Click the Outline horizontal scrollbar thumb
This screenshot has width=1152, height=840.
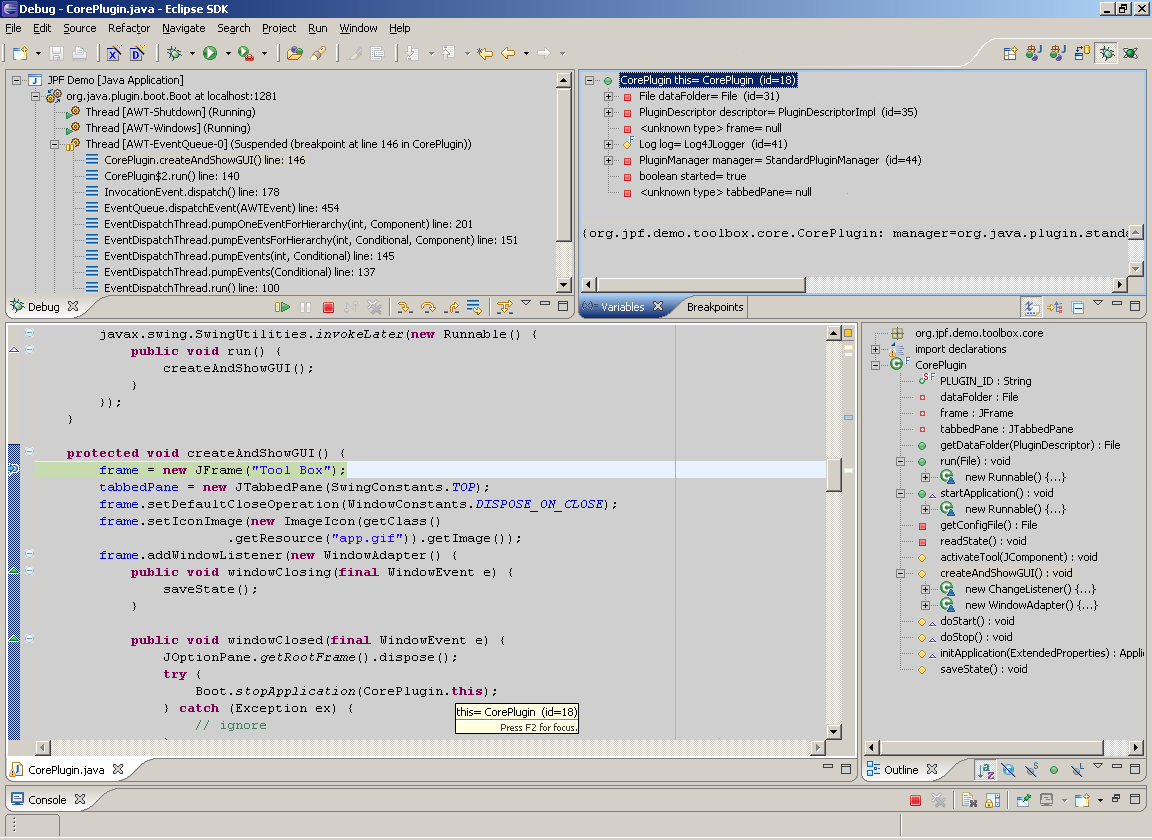[992, 747]
